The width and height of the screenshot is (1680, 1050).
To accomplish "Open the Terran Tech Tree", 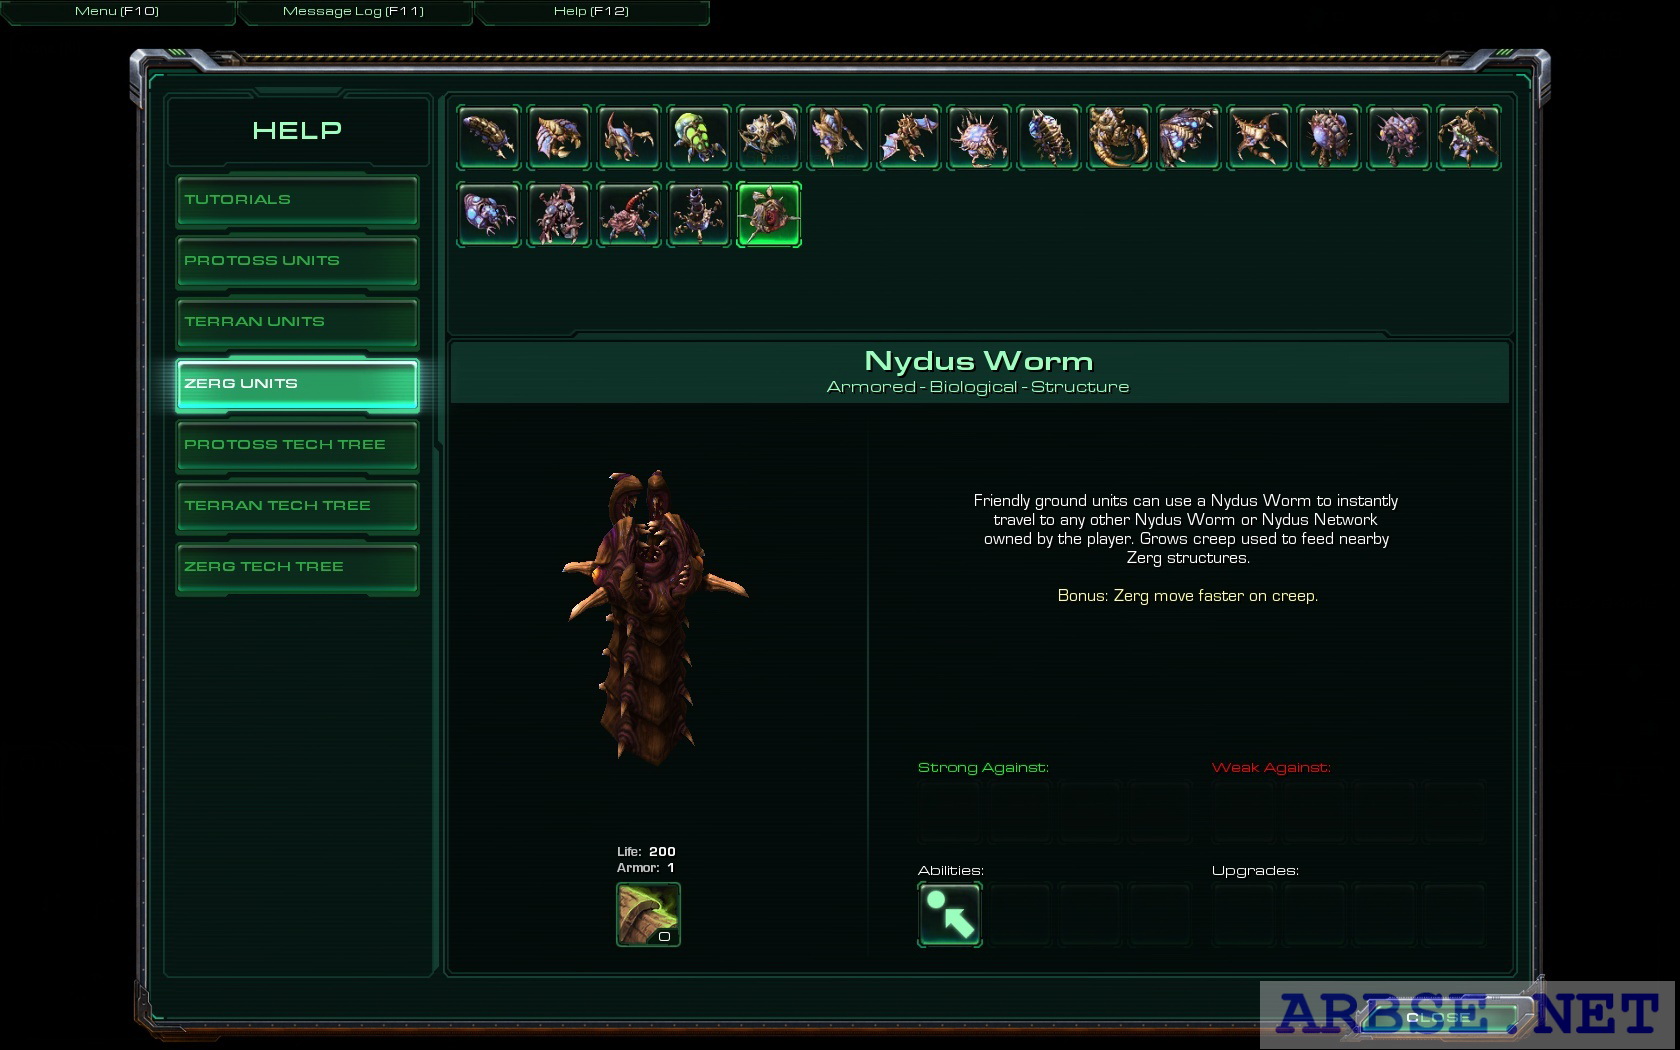I will pos(297,507).
